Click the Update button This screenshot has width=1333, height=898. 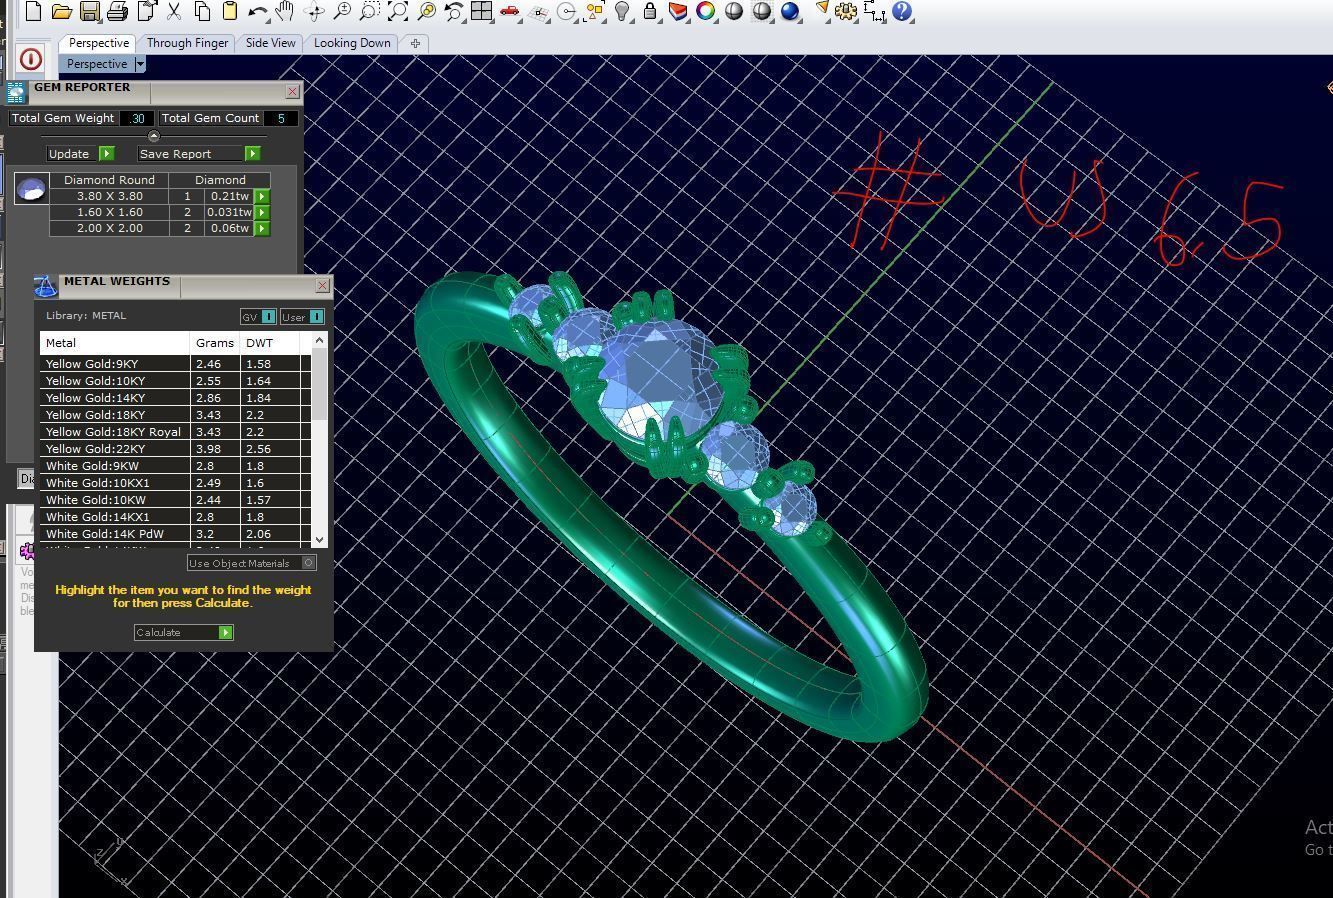click(x=80, y=154)
